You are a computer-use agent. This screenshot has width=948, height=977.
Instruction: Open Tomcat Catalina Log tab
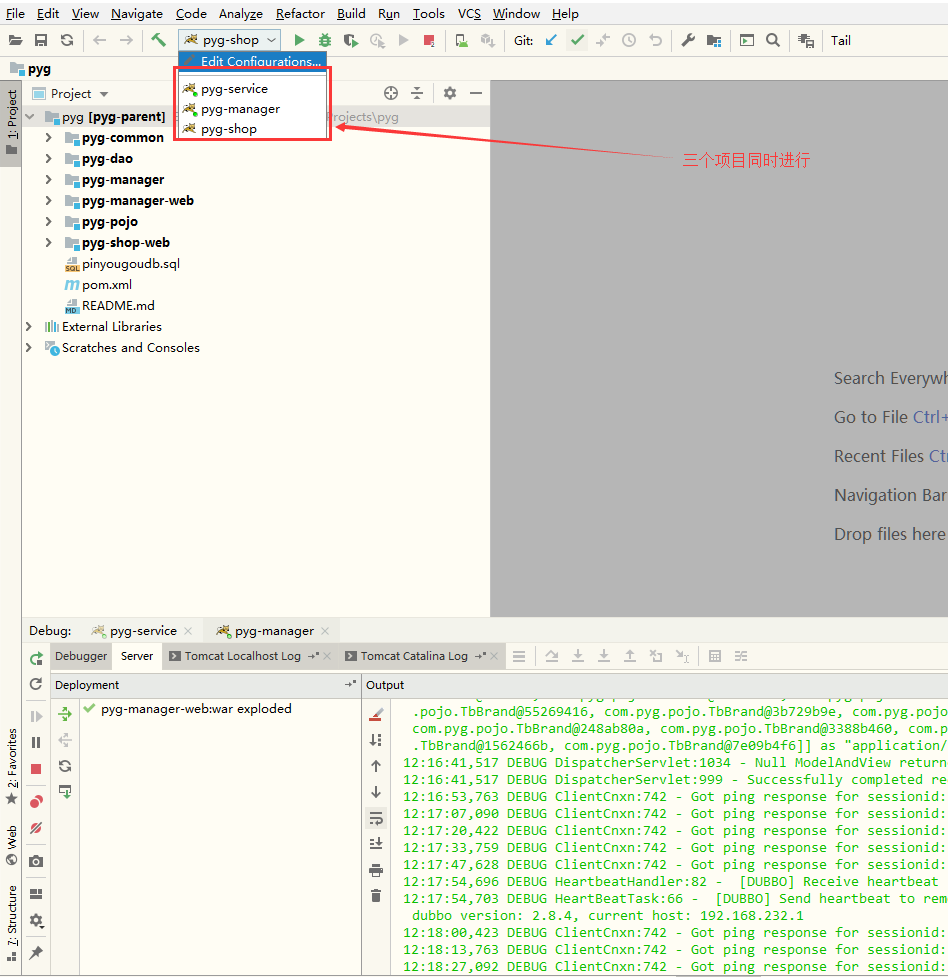pyautogui.click(x=414, y=656)
